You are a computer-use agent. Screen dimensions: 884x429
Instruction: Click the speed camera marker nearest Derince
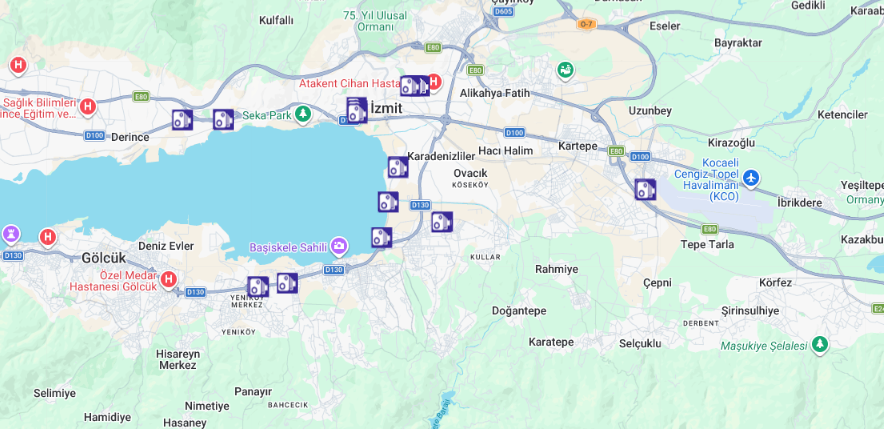[182, 120]
